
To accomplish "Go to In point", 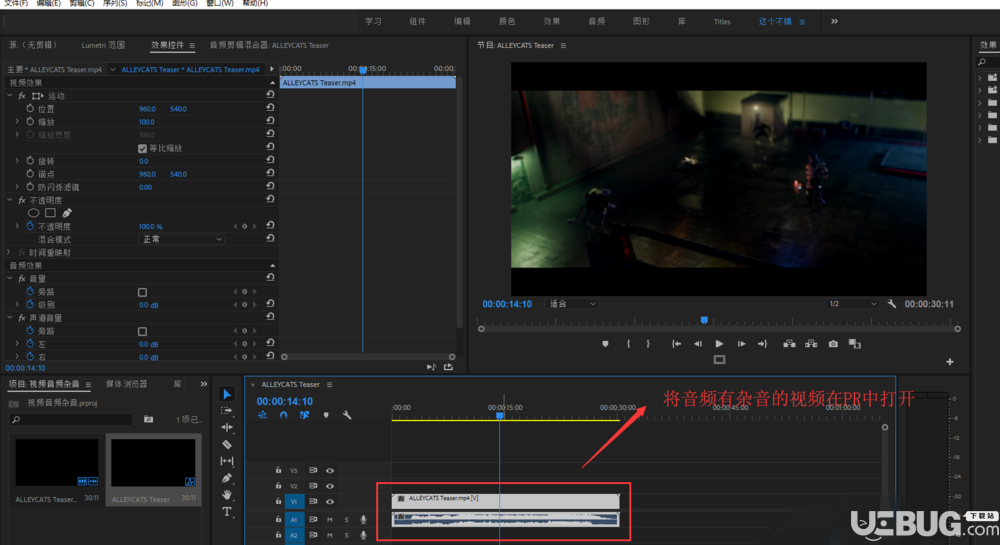I will click(x=676, y=344).
